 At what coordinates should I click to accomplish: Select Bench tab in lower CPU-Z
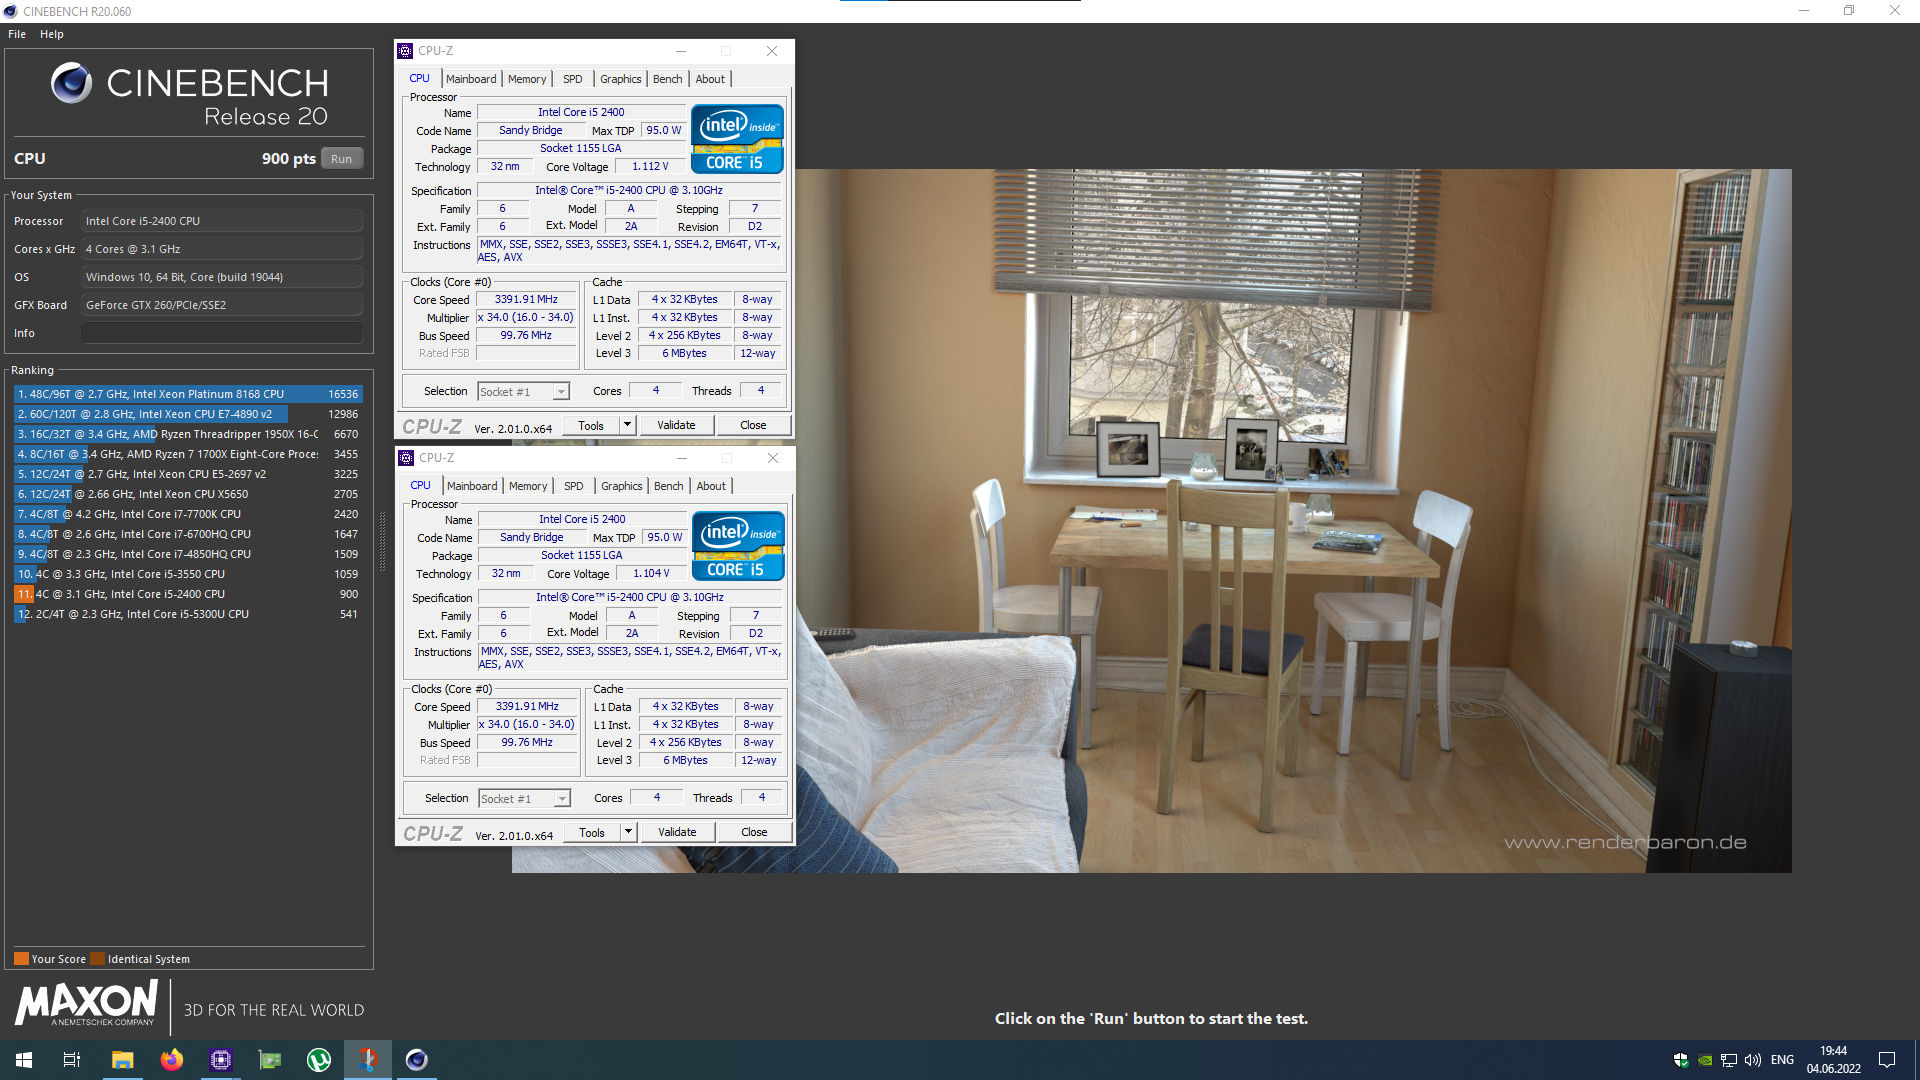click(x=669, y=486)
